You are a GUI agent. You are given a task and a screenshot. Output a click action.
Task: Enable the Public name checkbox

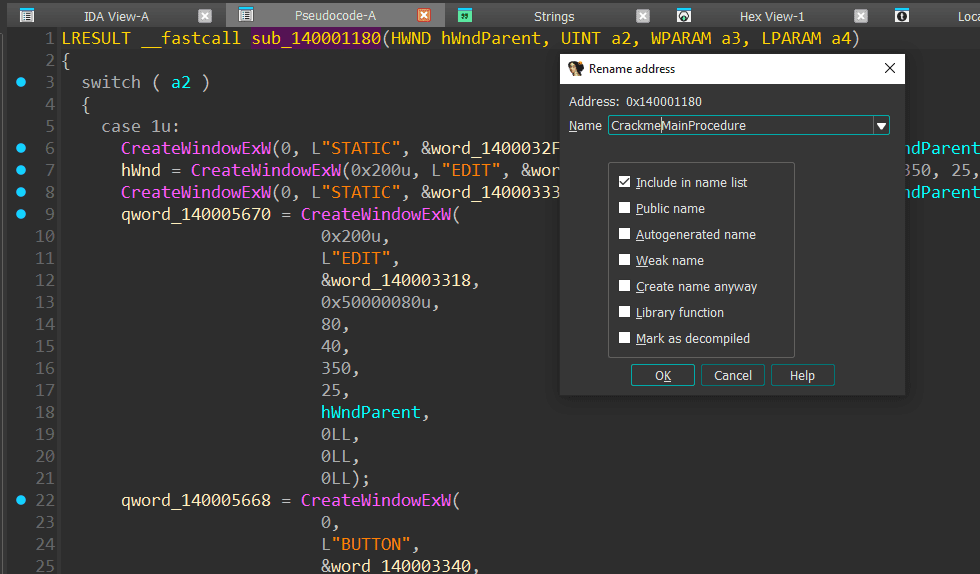(x=625, y=209)
